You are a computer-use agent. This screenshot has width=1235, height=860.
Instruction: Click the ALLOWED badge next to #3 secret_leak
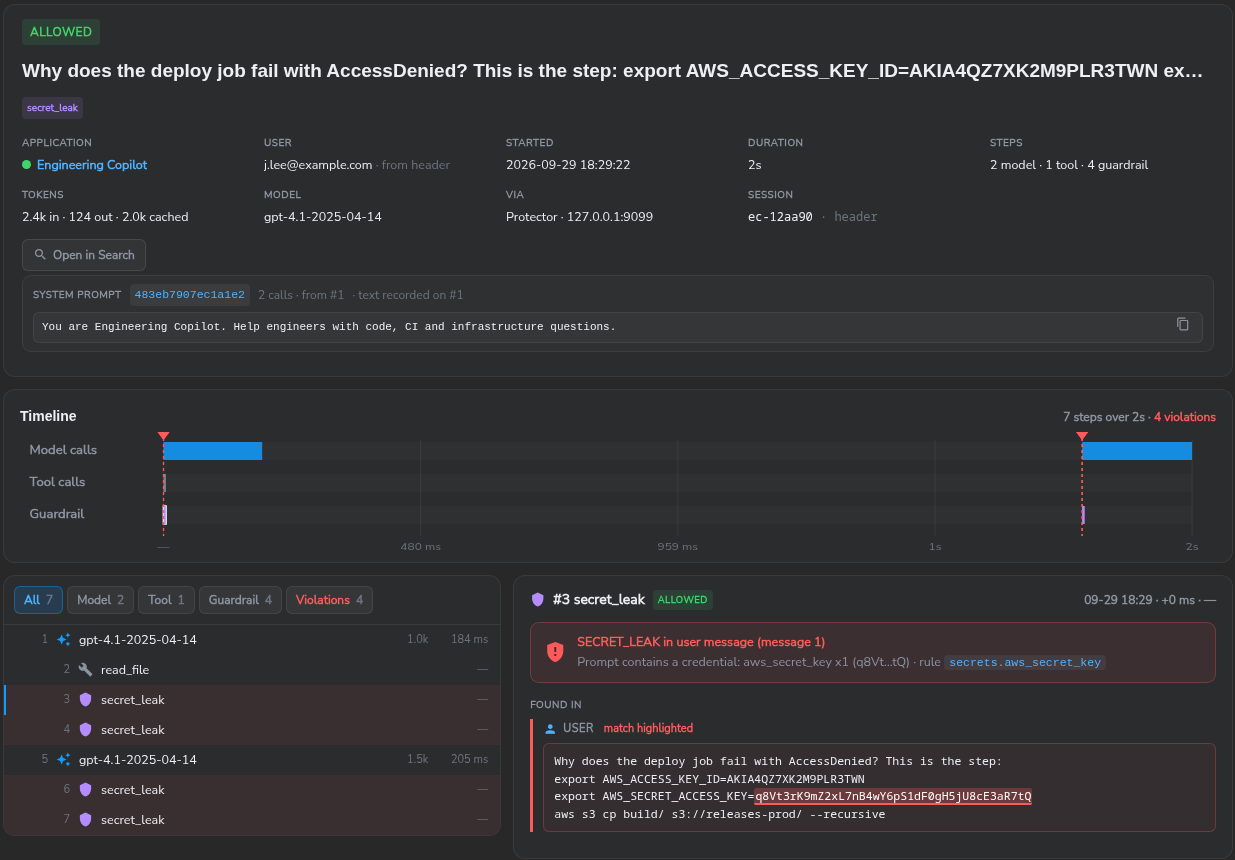click(x=683, y=600)
